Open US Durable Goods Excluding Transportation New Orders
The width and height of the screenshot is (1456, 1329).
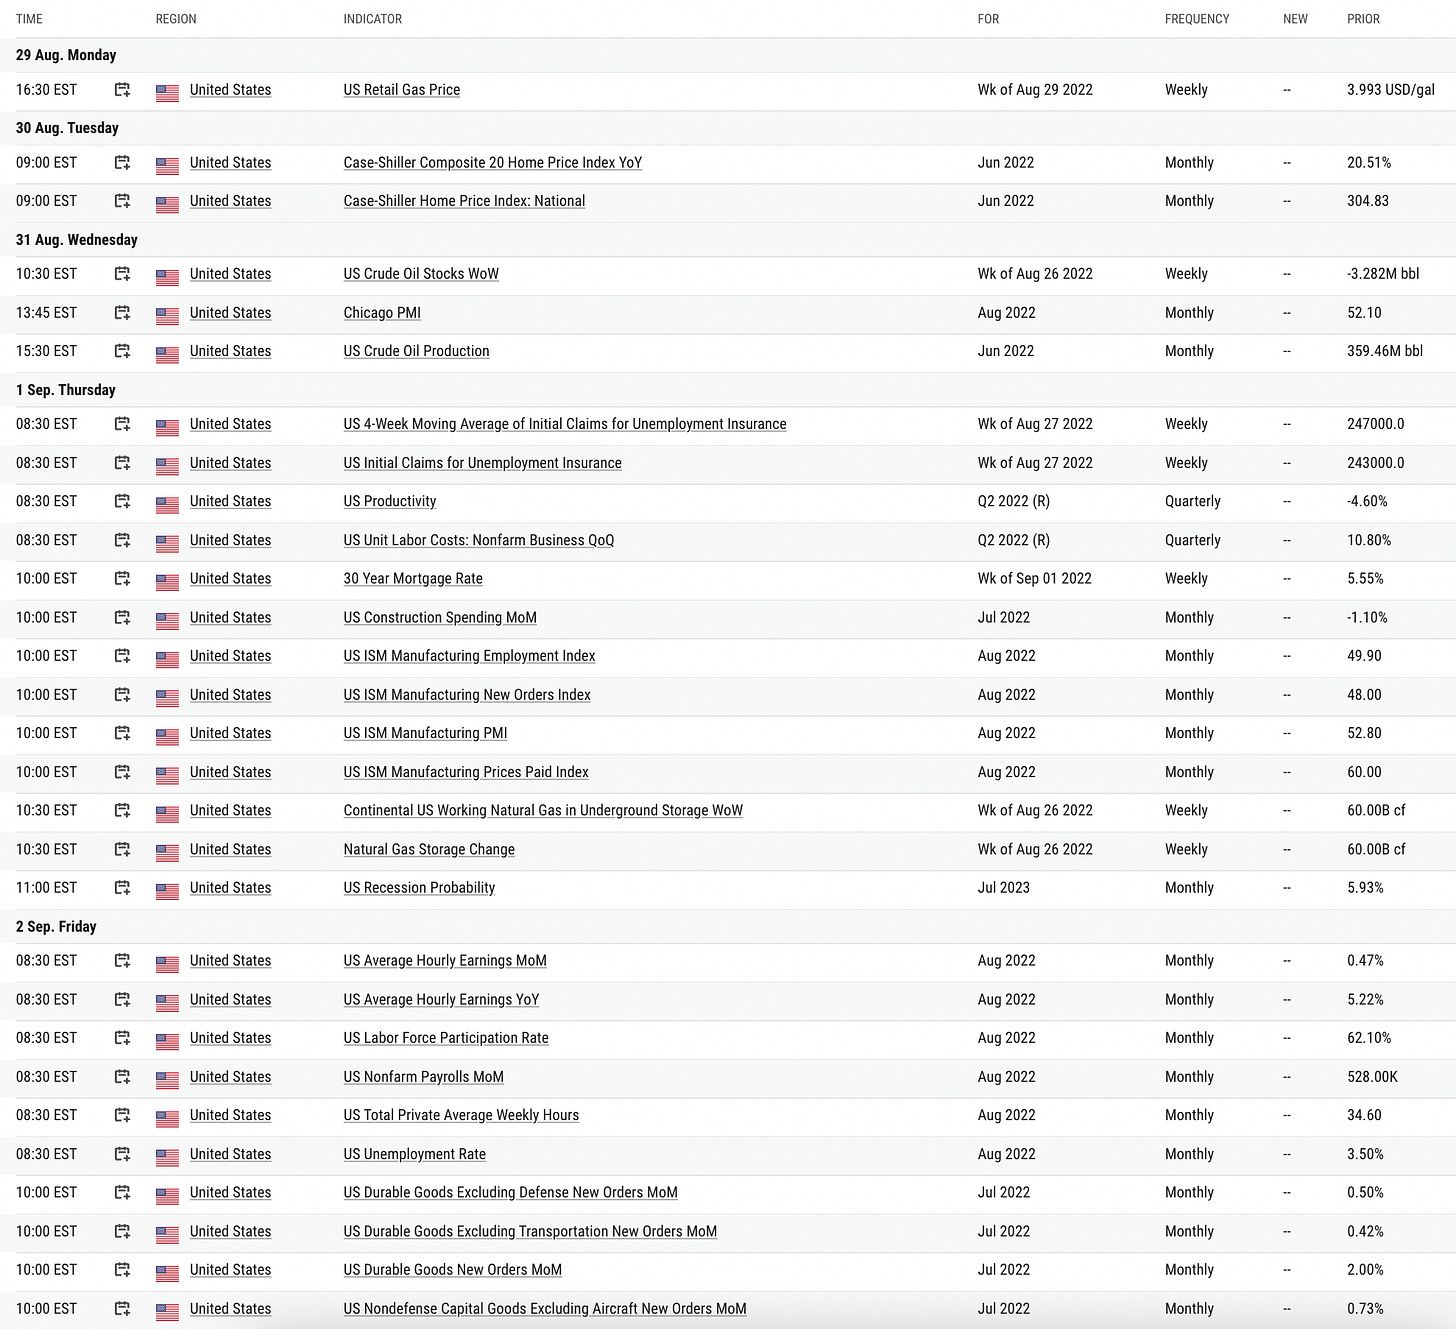[530, 1231]
